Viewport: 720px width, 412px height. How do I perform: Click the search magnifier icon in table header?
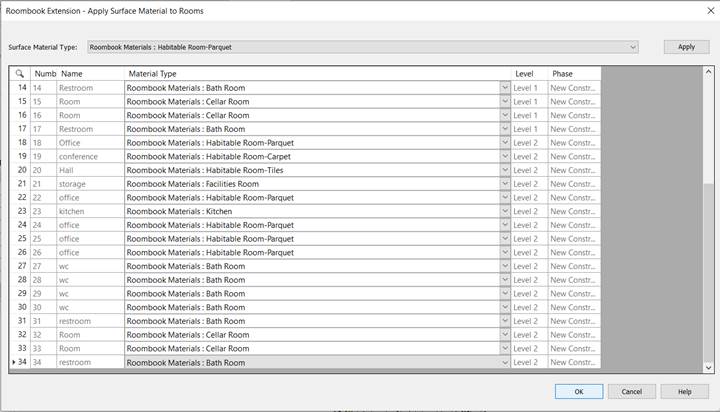(x=20, y=73)
